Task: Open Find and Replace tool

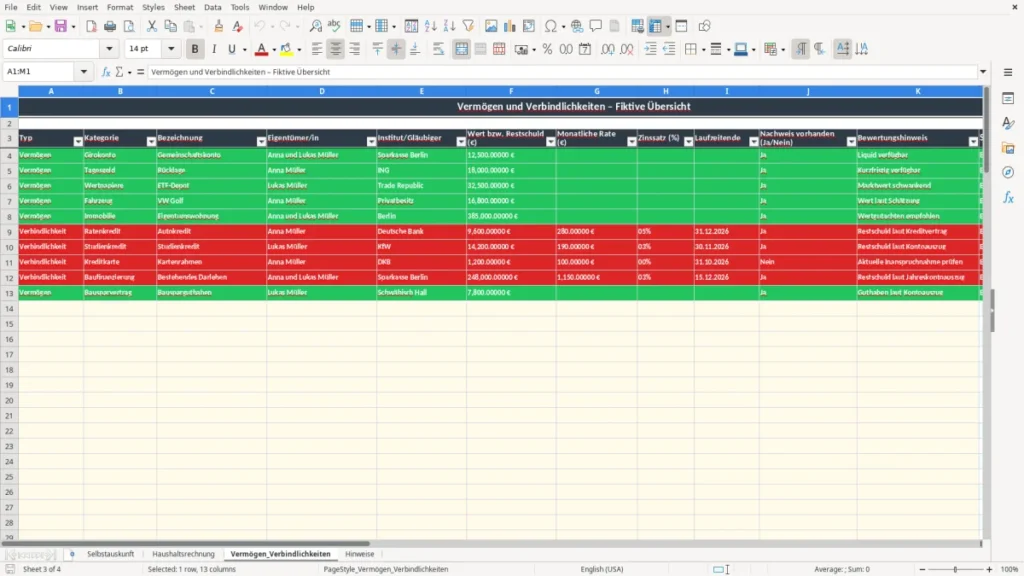Action: [x=315, y=26]
